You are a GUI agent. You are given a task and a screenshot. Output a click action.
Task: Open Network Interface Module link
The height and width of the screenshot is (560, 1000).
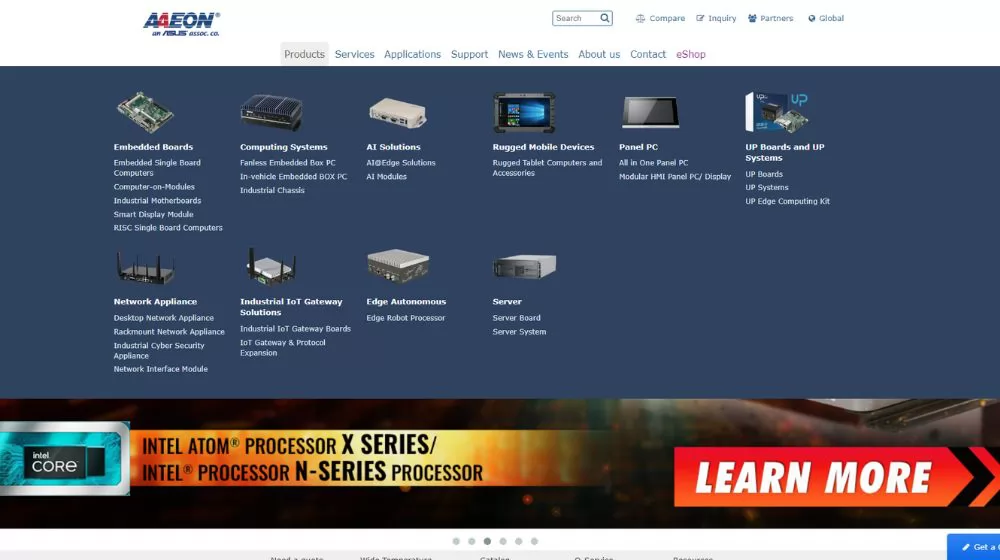click(161, 369)
